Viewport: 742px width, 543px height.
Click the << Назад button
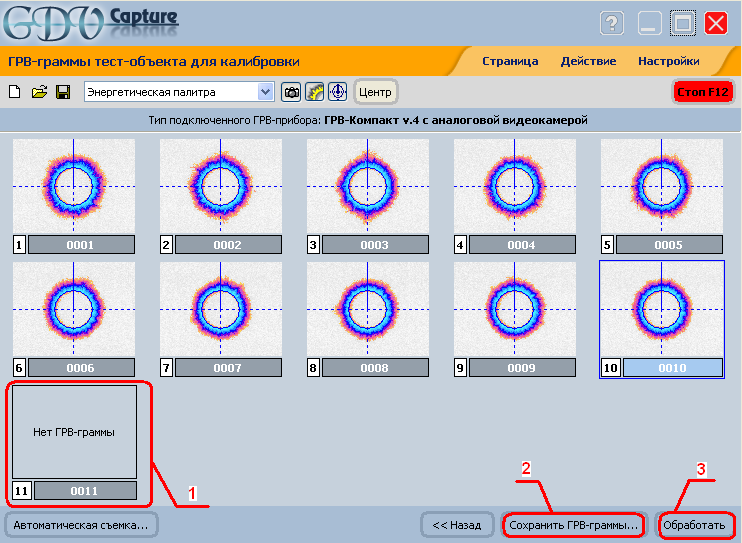point(457,525)
